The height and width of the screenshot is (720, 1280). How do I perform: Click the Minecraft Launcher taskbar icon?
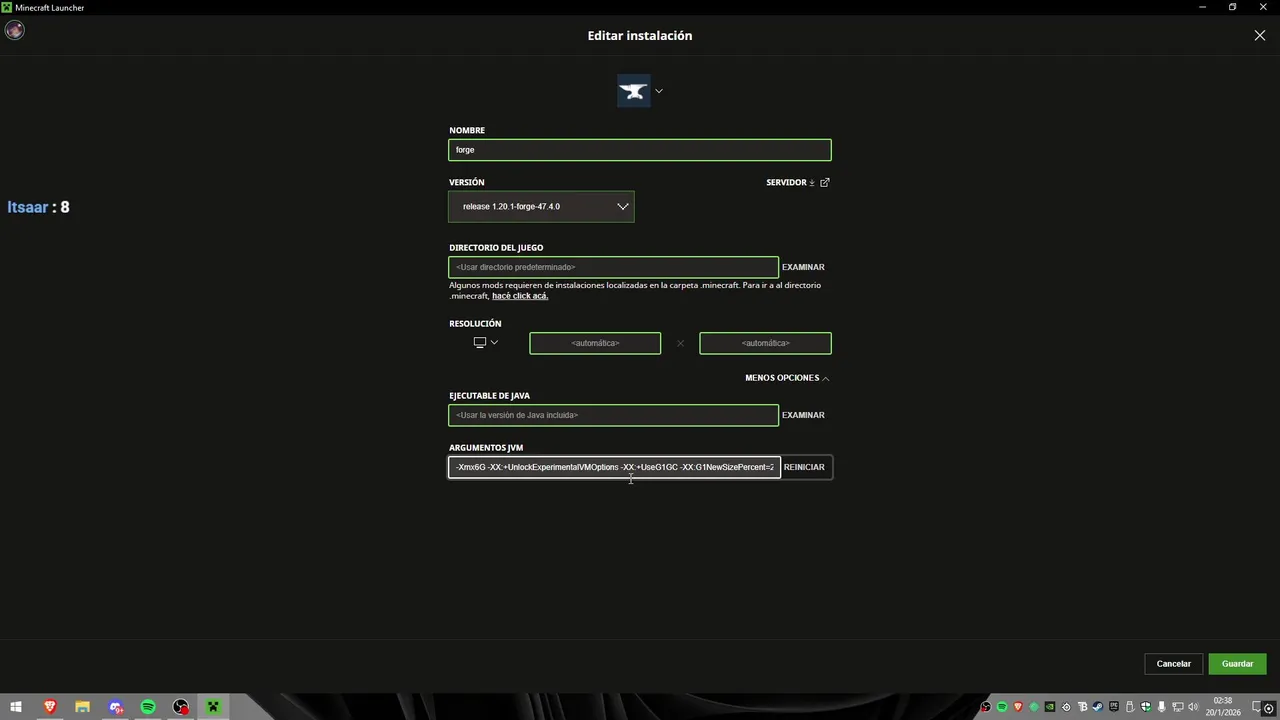click(213, 707)
